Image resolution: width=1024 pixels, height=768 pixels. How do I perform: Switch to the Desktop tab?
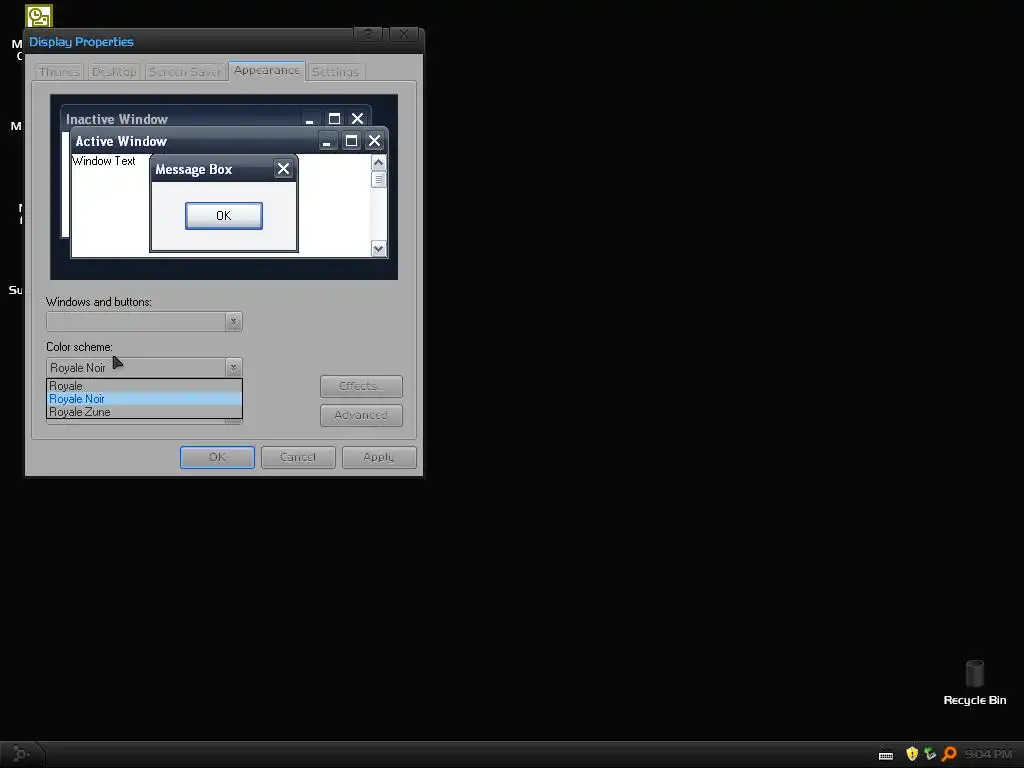114,72
